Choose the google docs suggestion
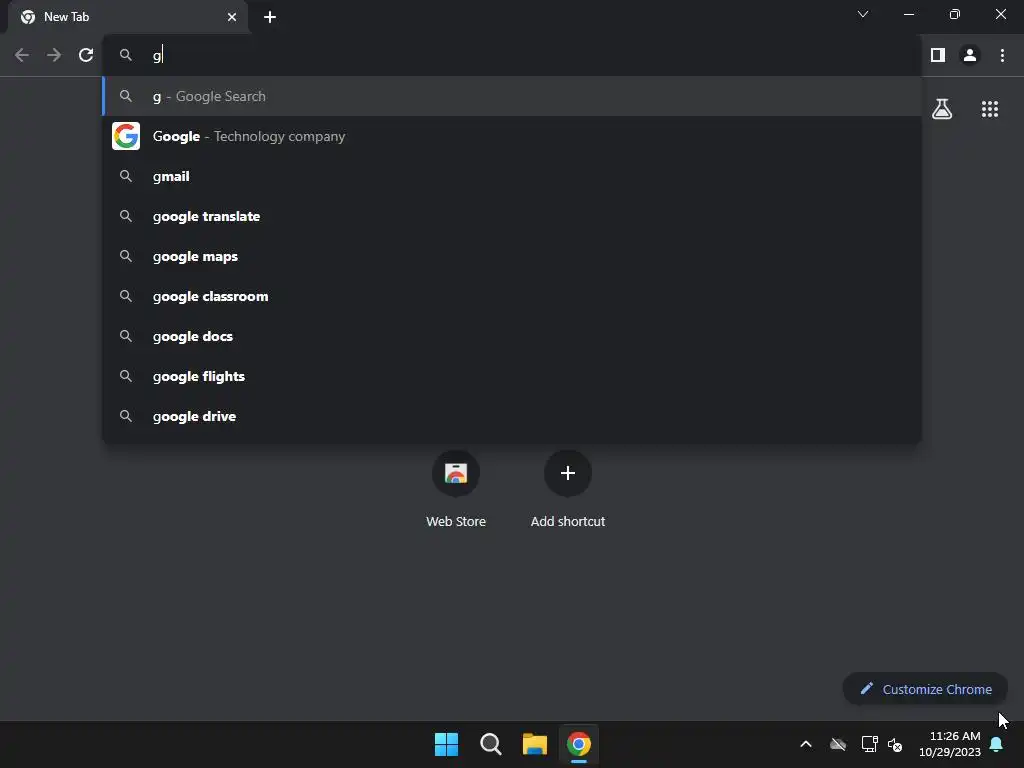 pos(512,336)
